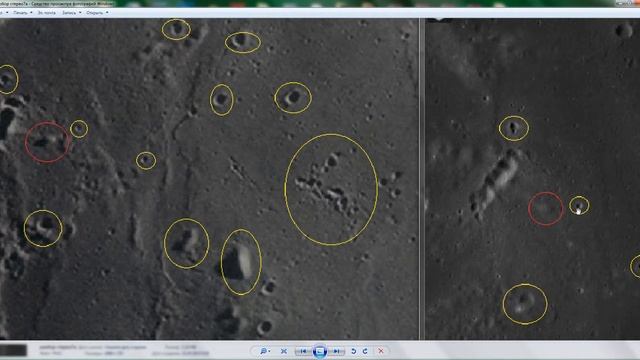
Task: Delete the photo with red X
Action: click(381, 351)
